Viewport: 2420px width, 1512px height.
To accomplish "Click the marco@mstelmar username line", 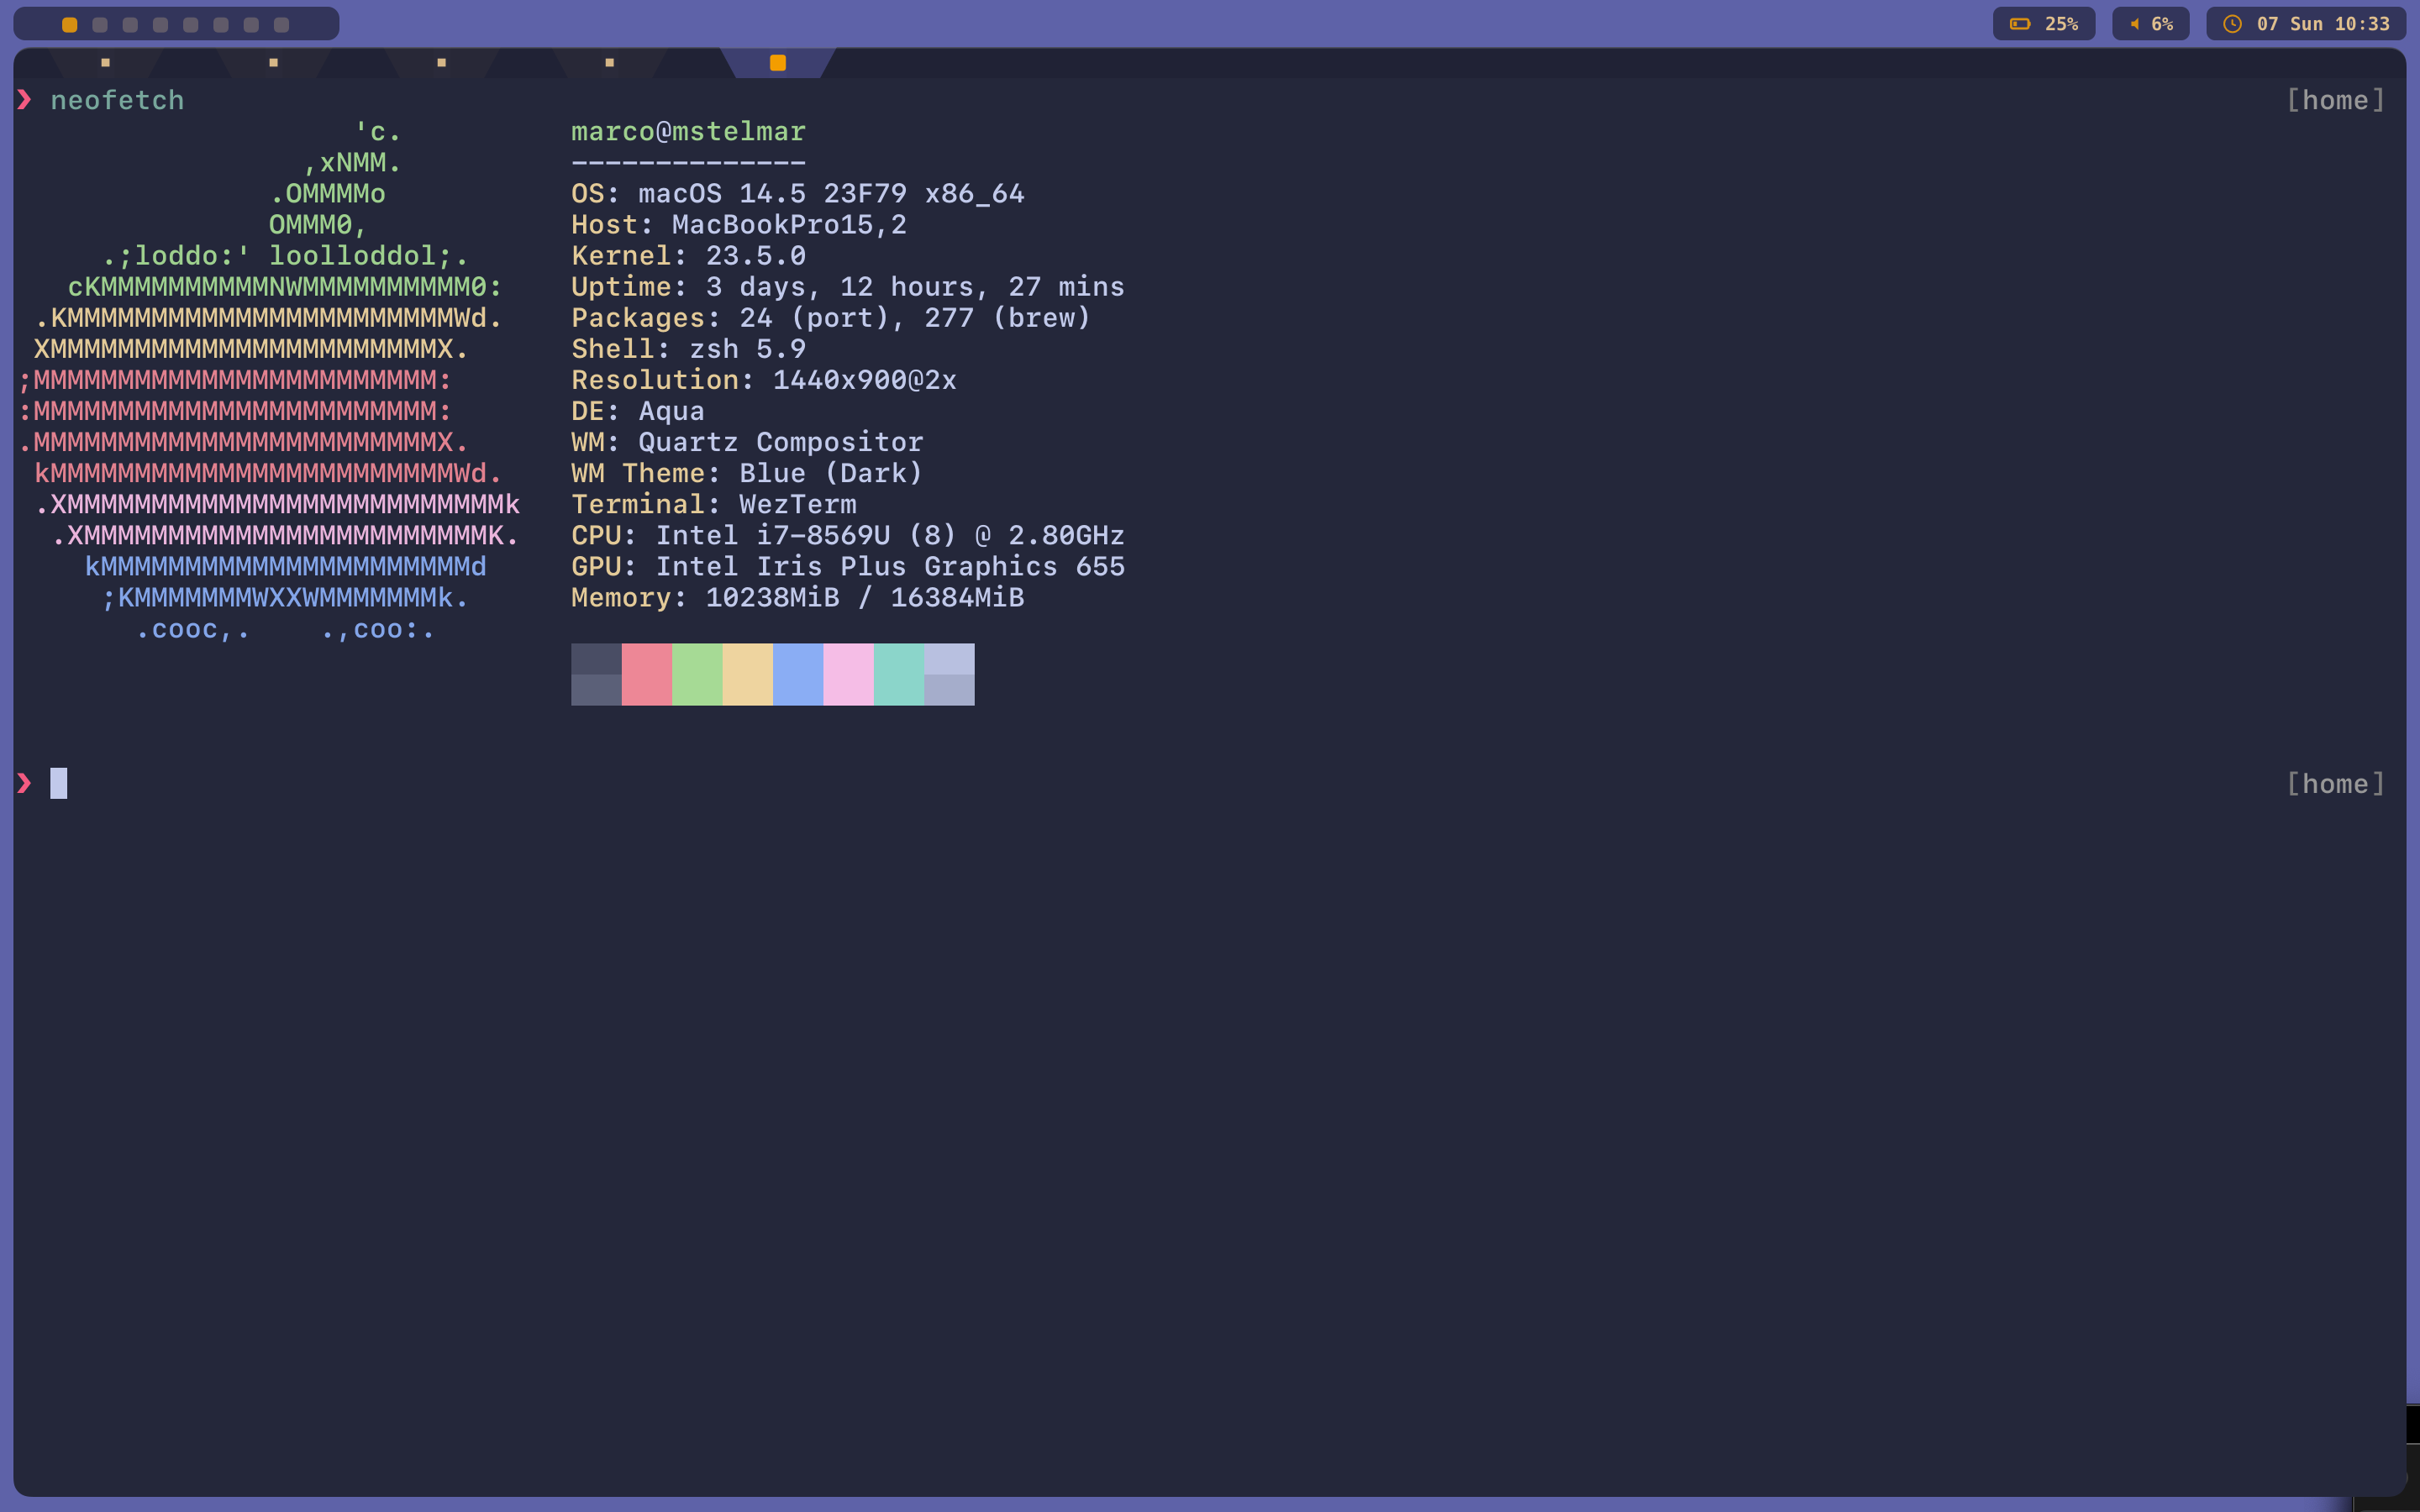I will [688, 132].
